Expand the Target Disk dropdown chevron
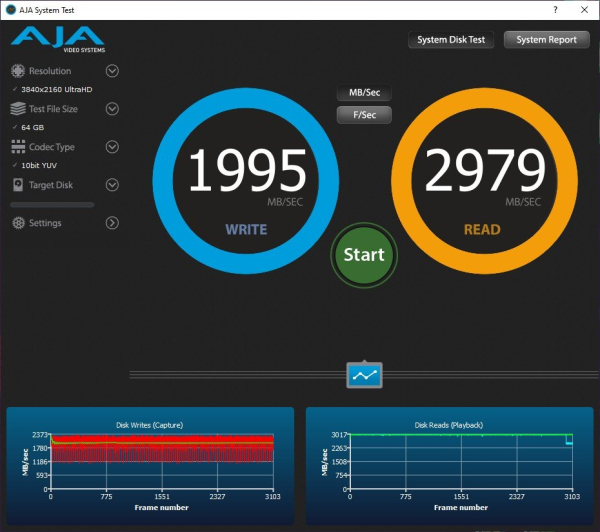Screen dimensions: 600x532 point(112,185)
